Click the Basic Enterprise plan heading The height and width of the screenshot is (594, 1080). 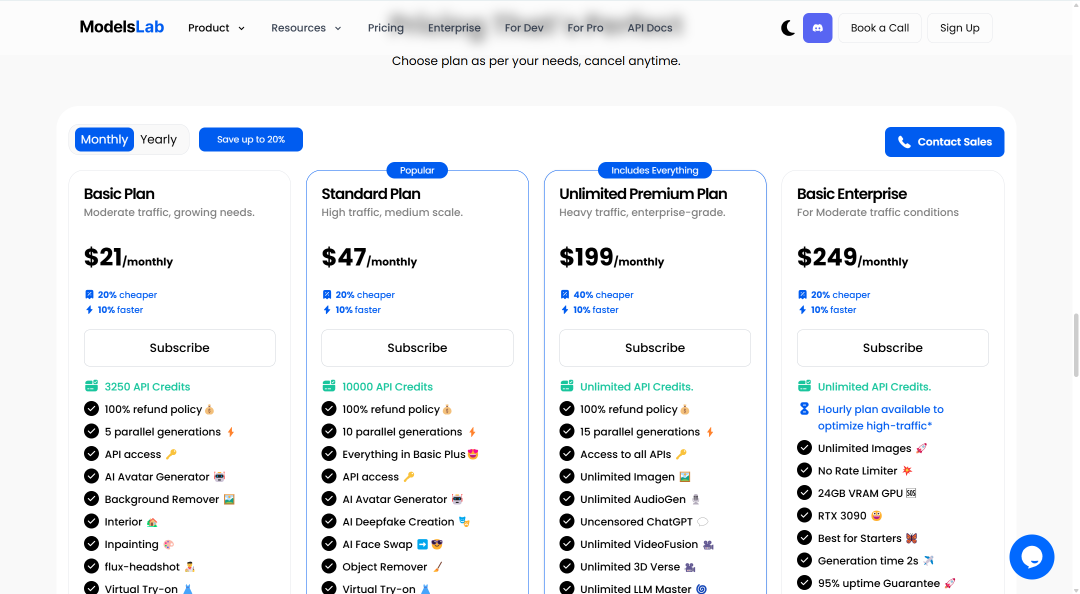(x=852, y=194)
